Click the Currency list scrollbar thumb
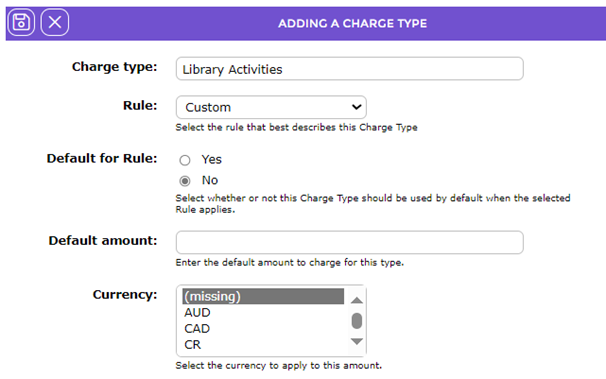606x379 pixels. [x=357, y=321]
